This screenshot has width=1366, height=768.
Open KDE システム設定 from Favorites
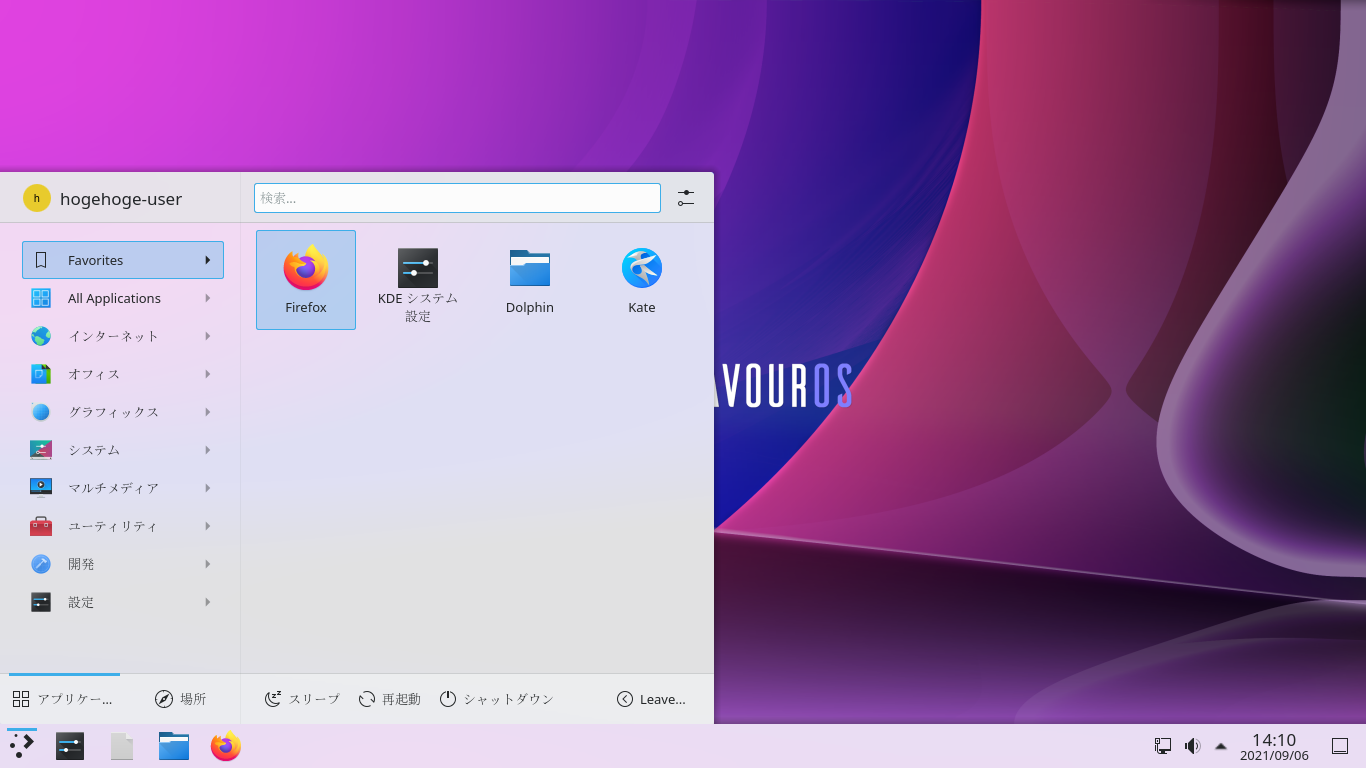tap(418, 280)
